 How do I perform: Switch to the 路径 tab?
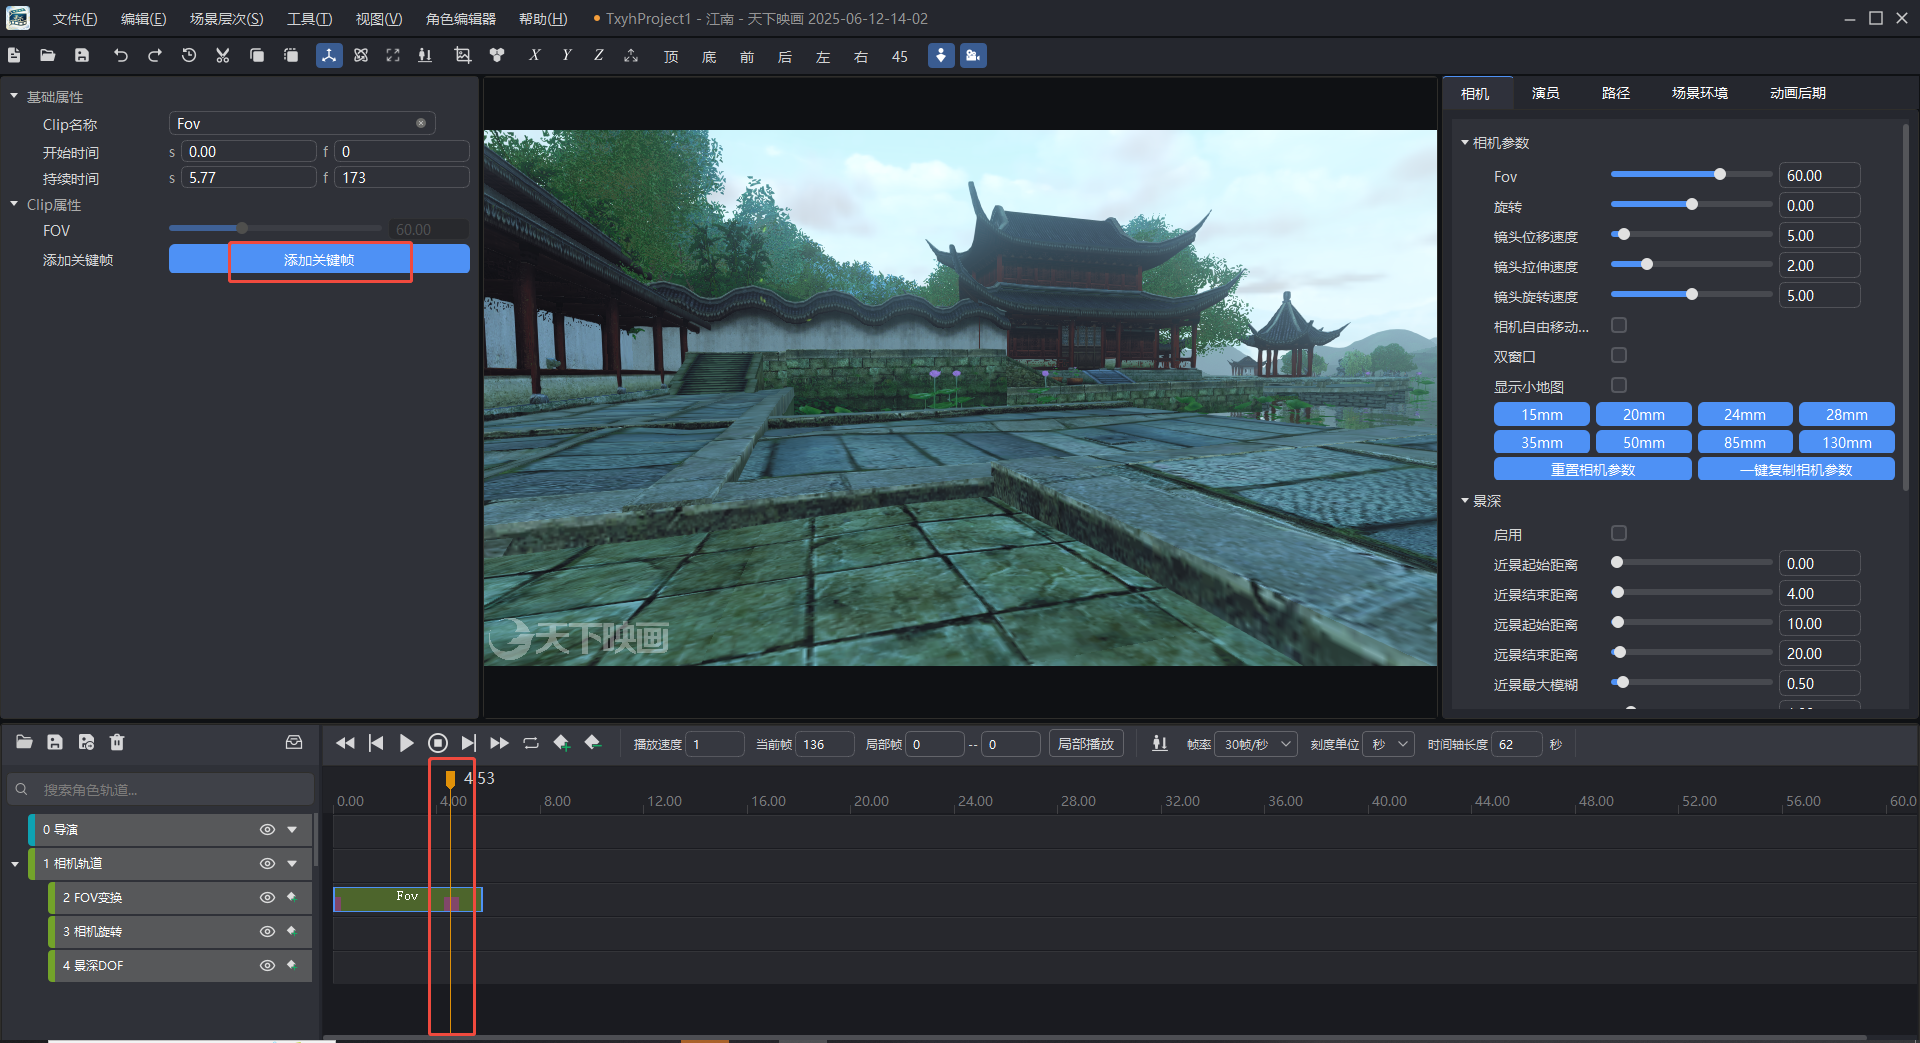pos(1616,93)
